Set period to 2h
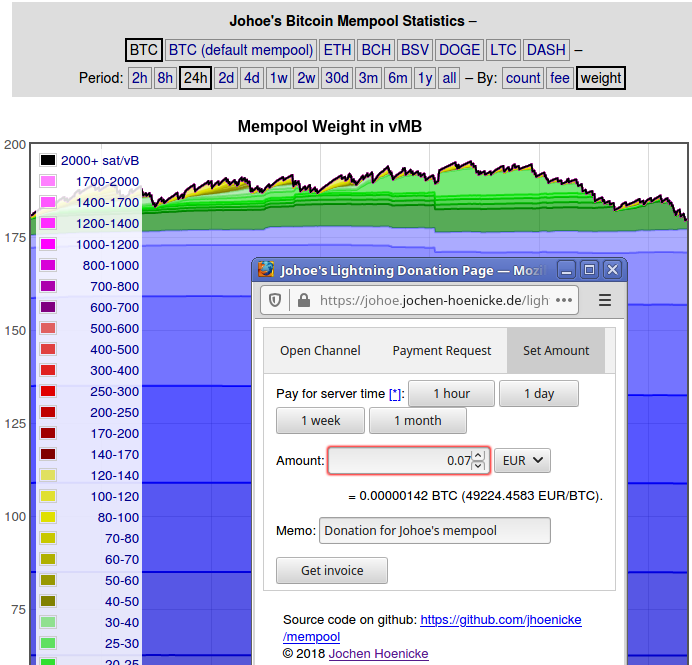The image size is (692, 665). 139,78
